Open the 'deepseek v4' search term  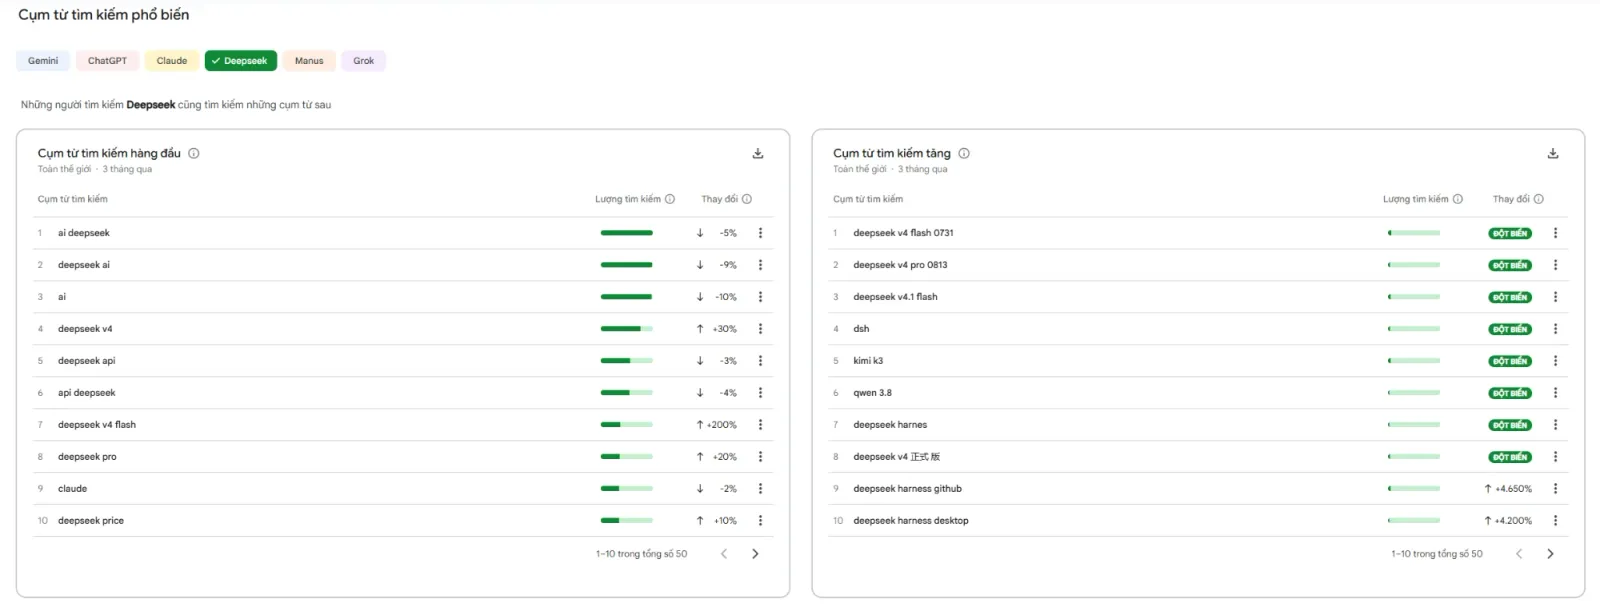click(85, 329)
